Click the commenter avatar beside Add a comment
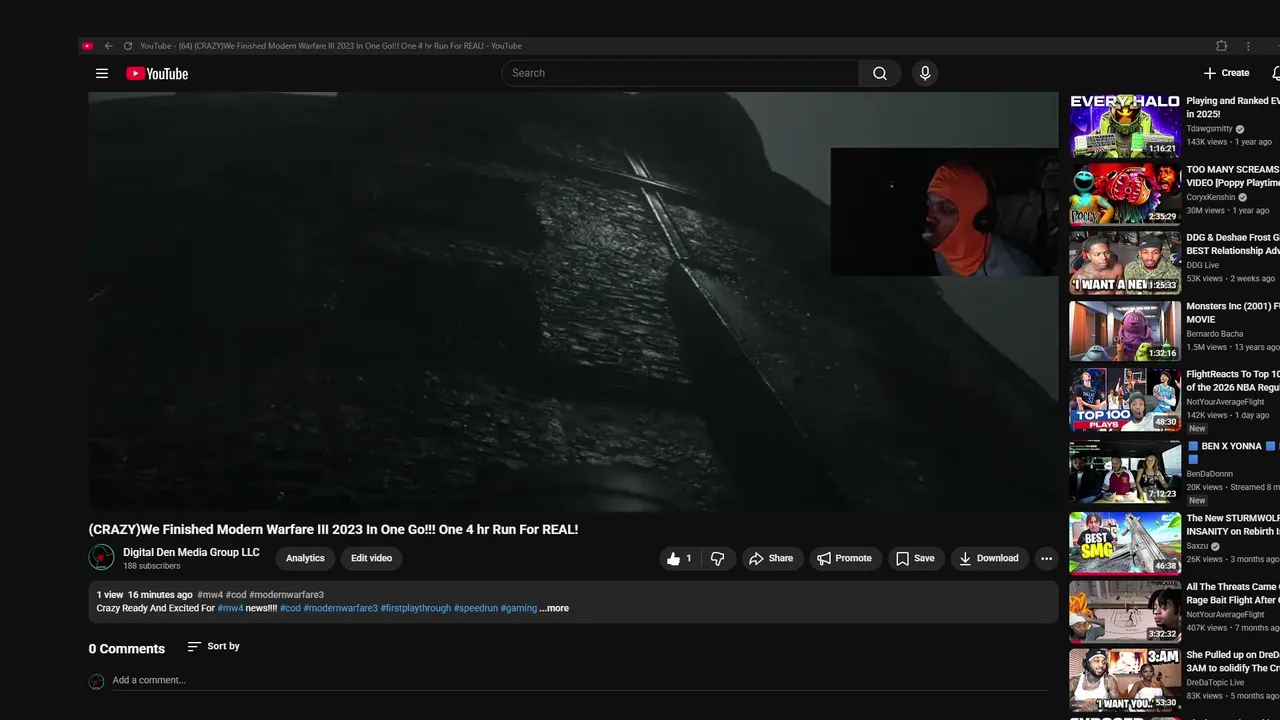This screenshot has width=1280, height=720. pyautogui.click(x=96, y=682)
